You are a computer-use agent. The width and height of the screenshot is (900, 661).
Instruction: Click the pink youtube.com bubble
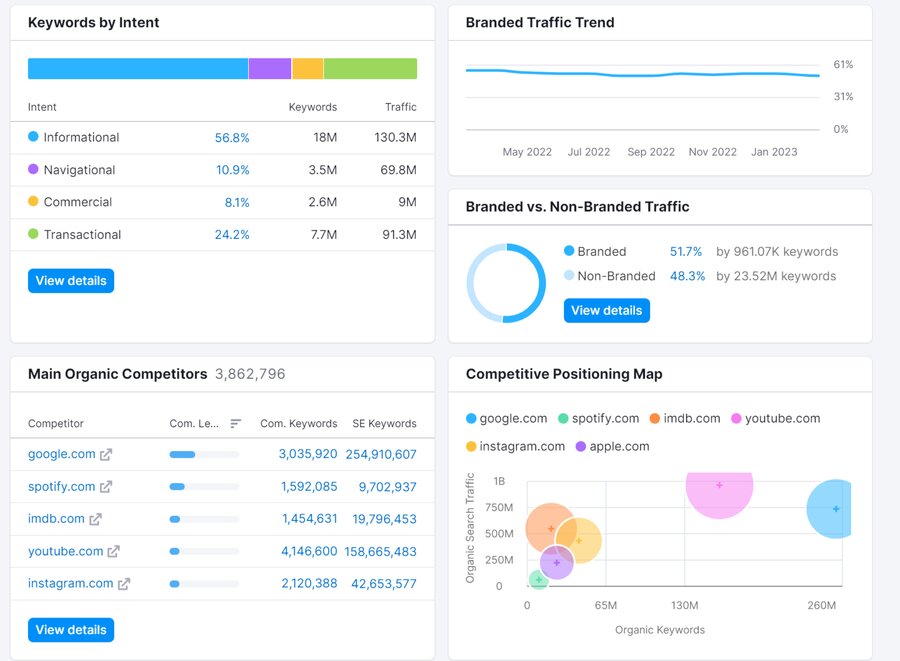point(719,487)
